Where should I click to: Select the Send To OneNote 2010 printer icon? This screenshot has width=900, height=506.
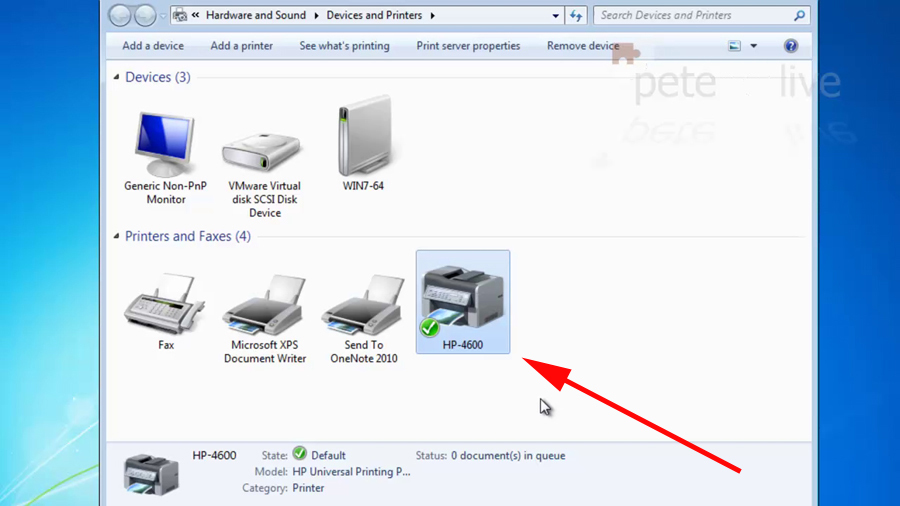click(363, 305)
